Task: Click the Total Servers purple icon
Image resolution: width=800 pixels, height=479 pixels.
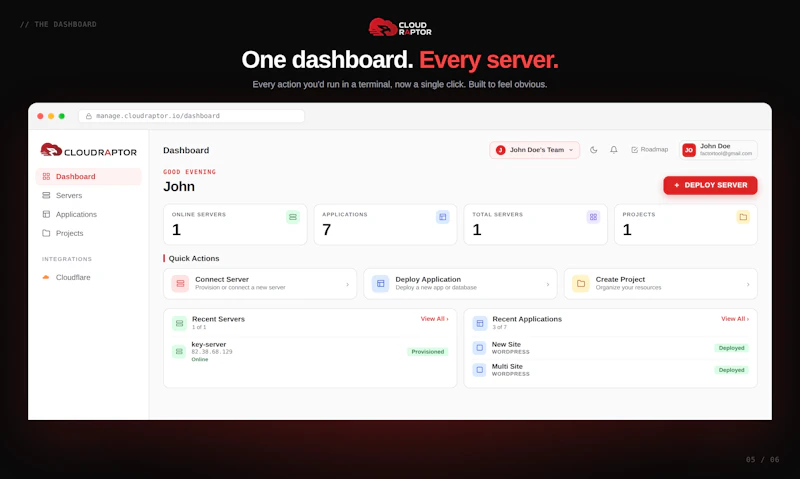Action: [593, 217]
